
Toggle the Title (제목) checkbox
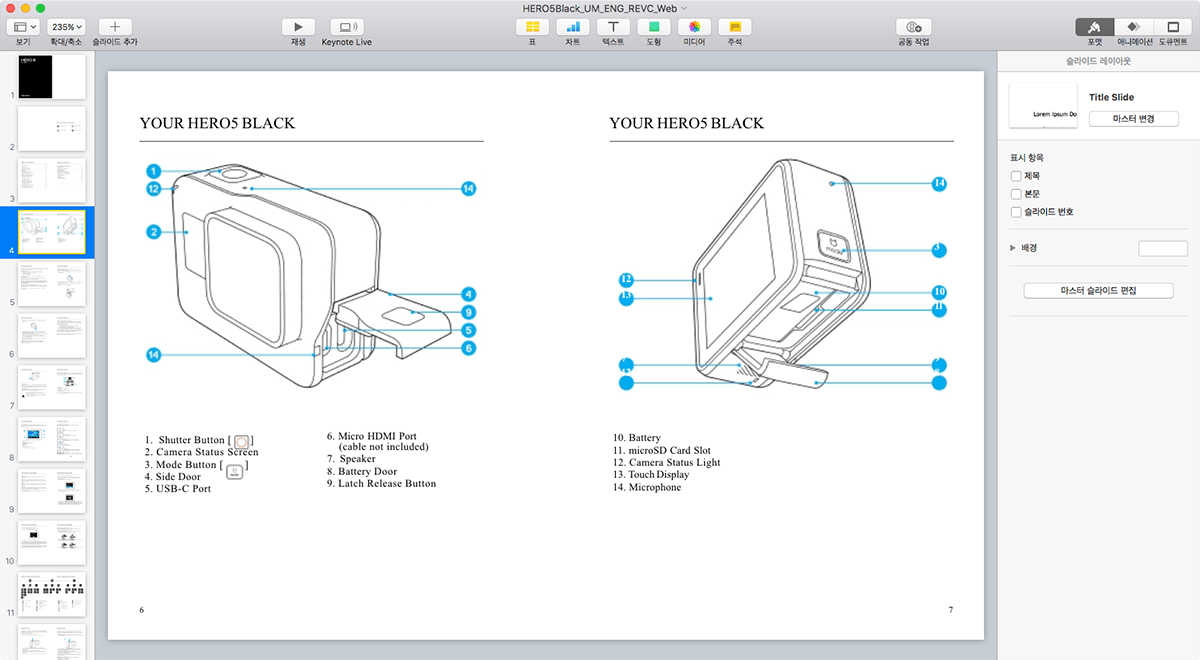(1016, 176)
